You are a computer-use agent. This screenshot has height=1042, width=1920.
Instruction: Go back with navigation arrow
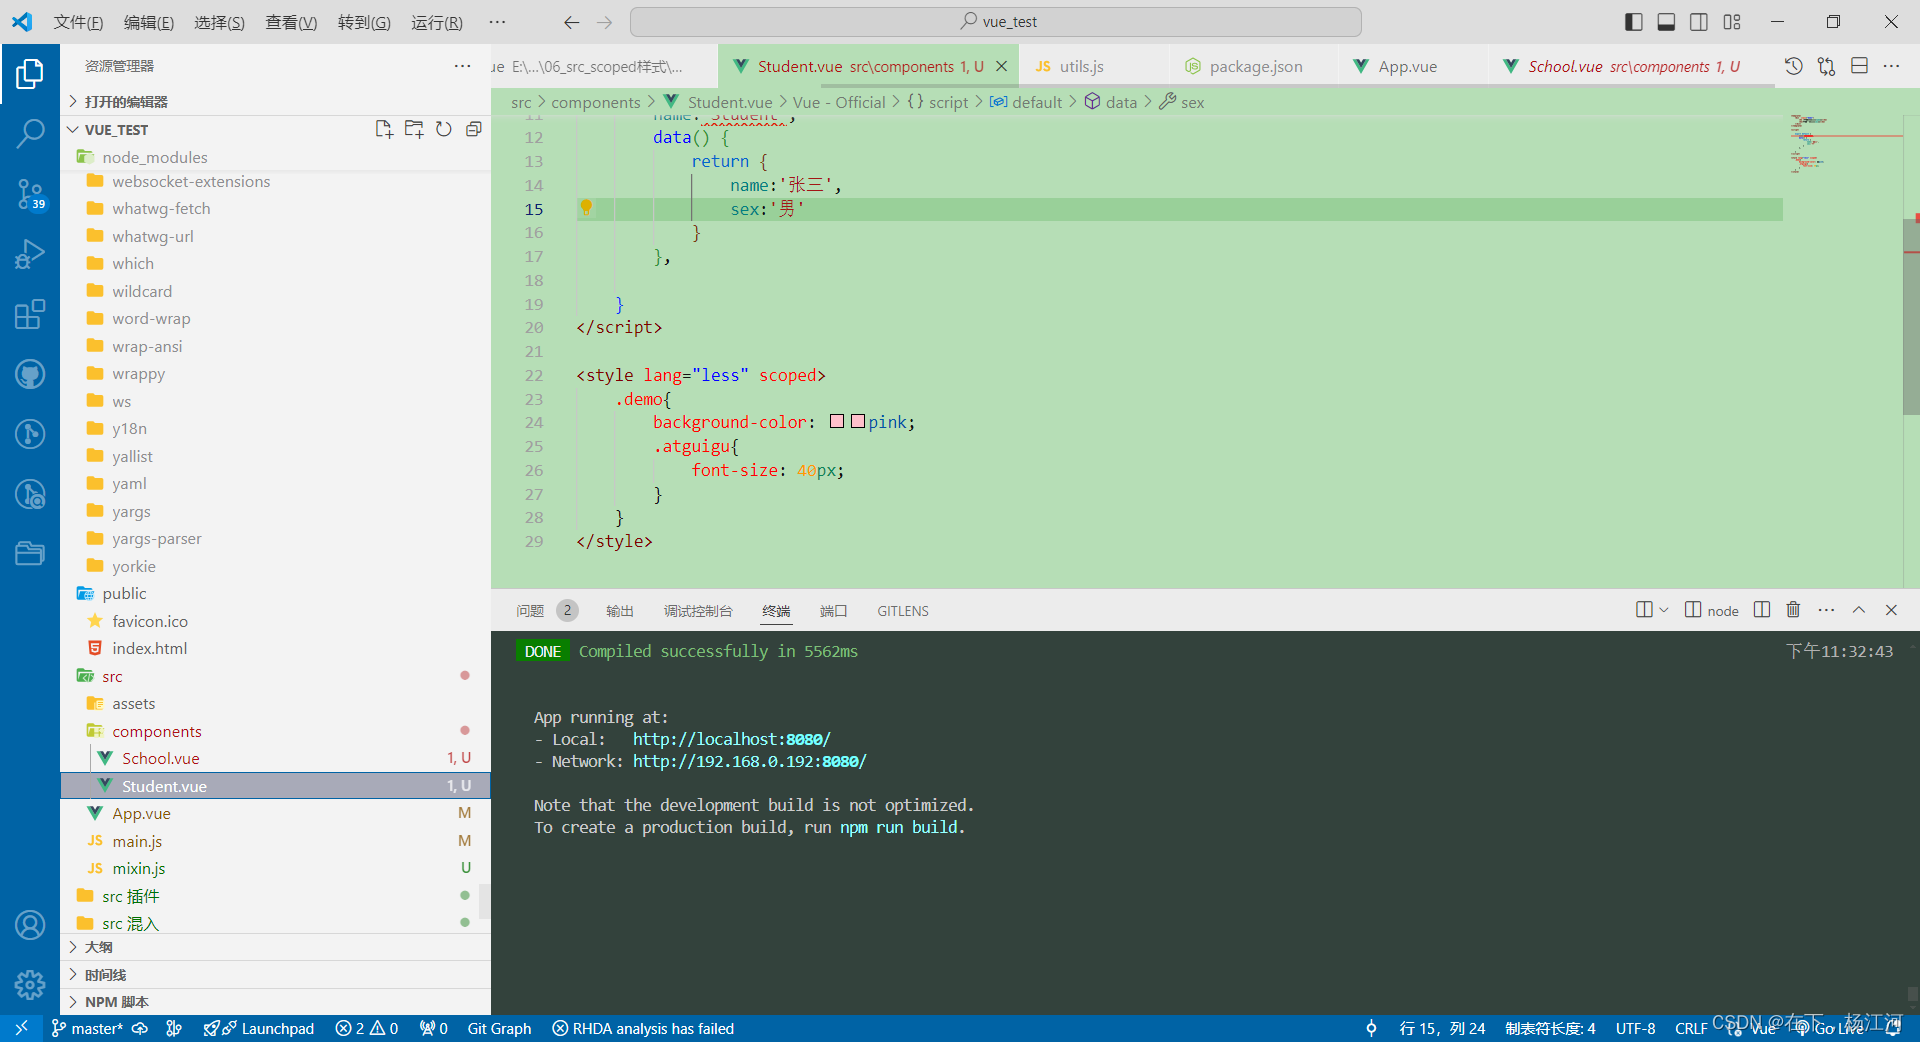click(x=571, y=22)
